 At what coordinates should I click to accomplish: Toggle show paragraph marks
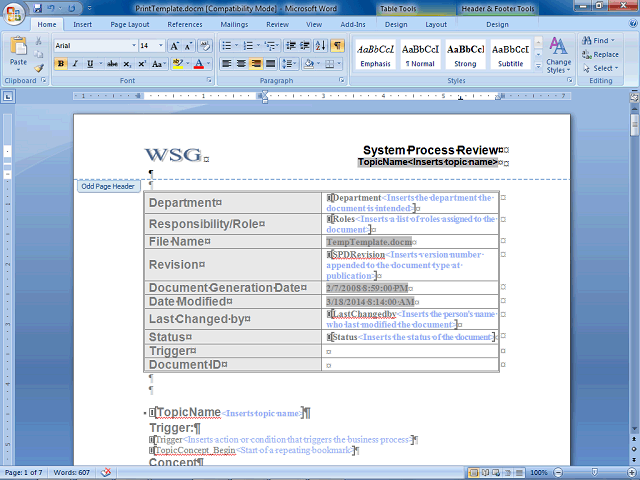pos(337,46)
